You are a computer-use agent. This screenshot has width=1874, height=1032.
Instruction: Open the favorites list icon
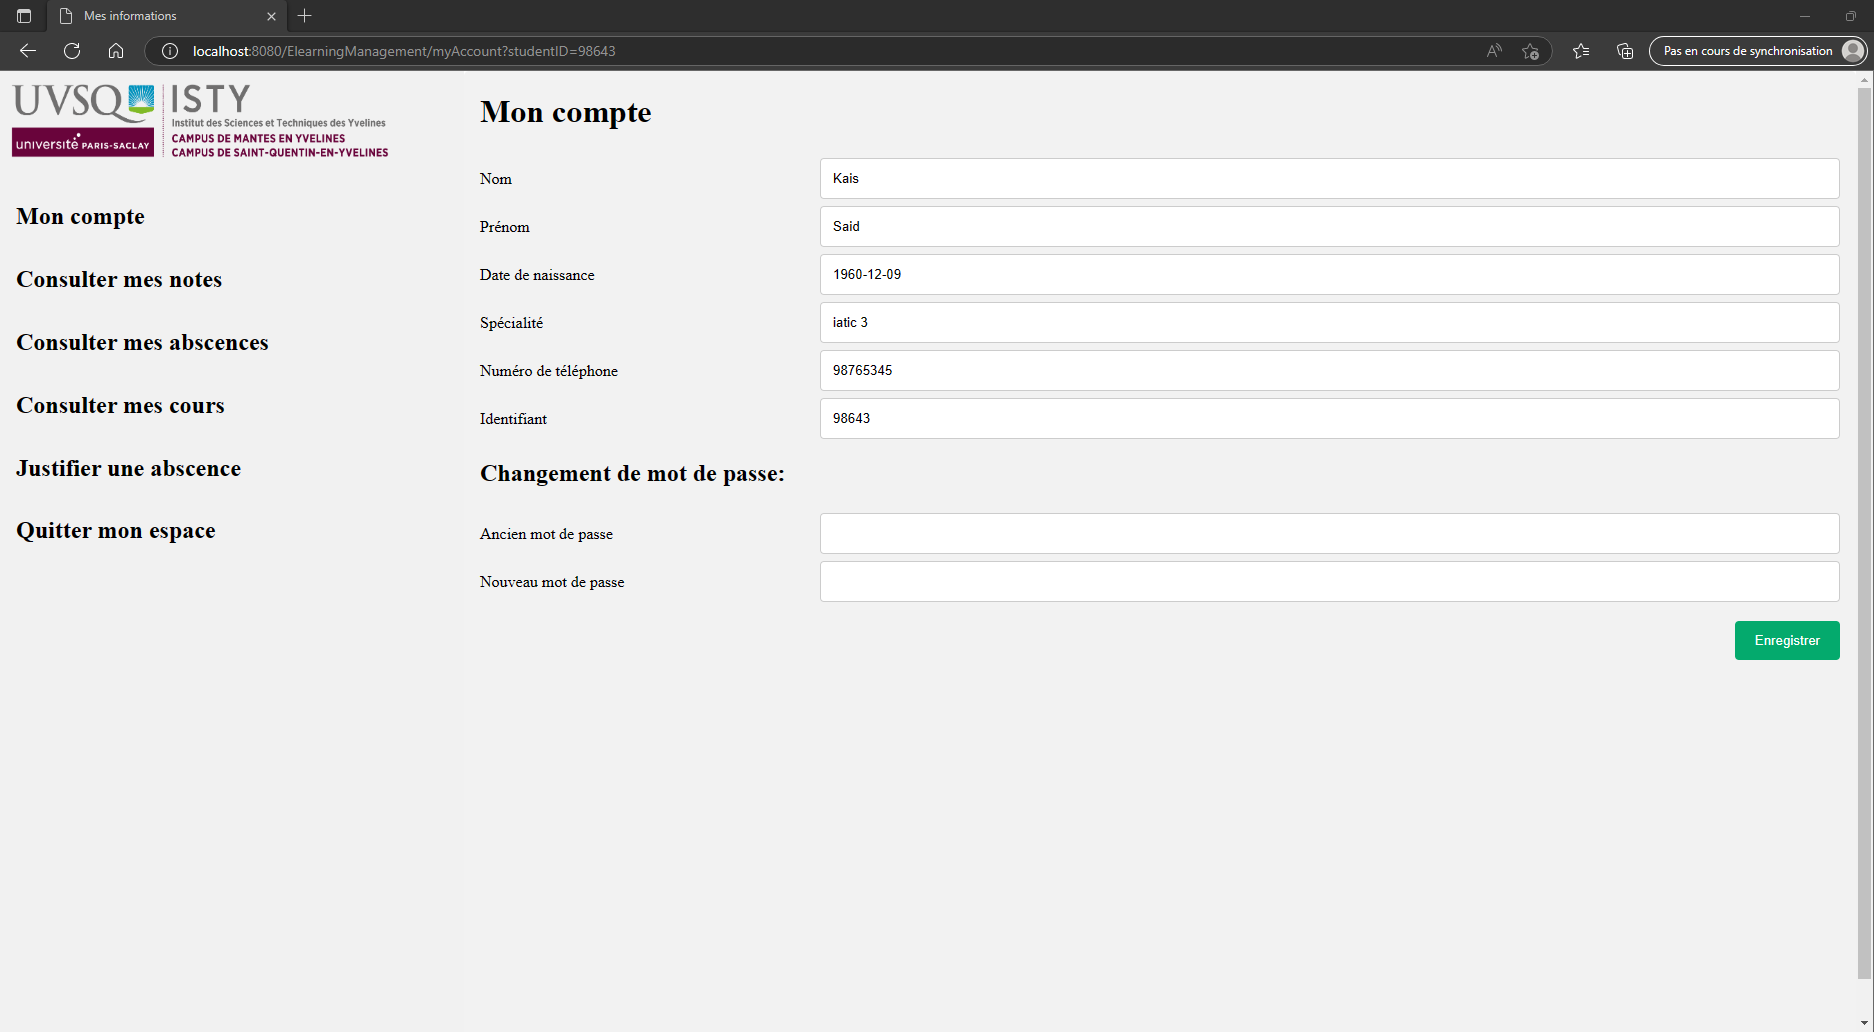pos(1581,51)
